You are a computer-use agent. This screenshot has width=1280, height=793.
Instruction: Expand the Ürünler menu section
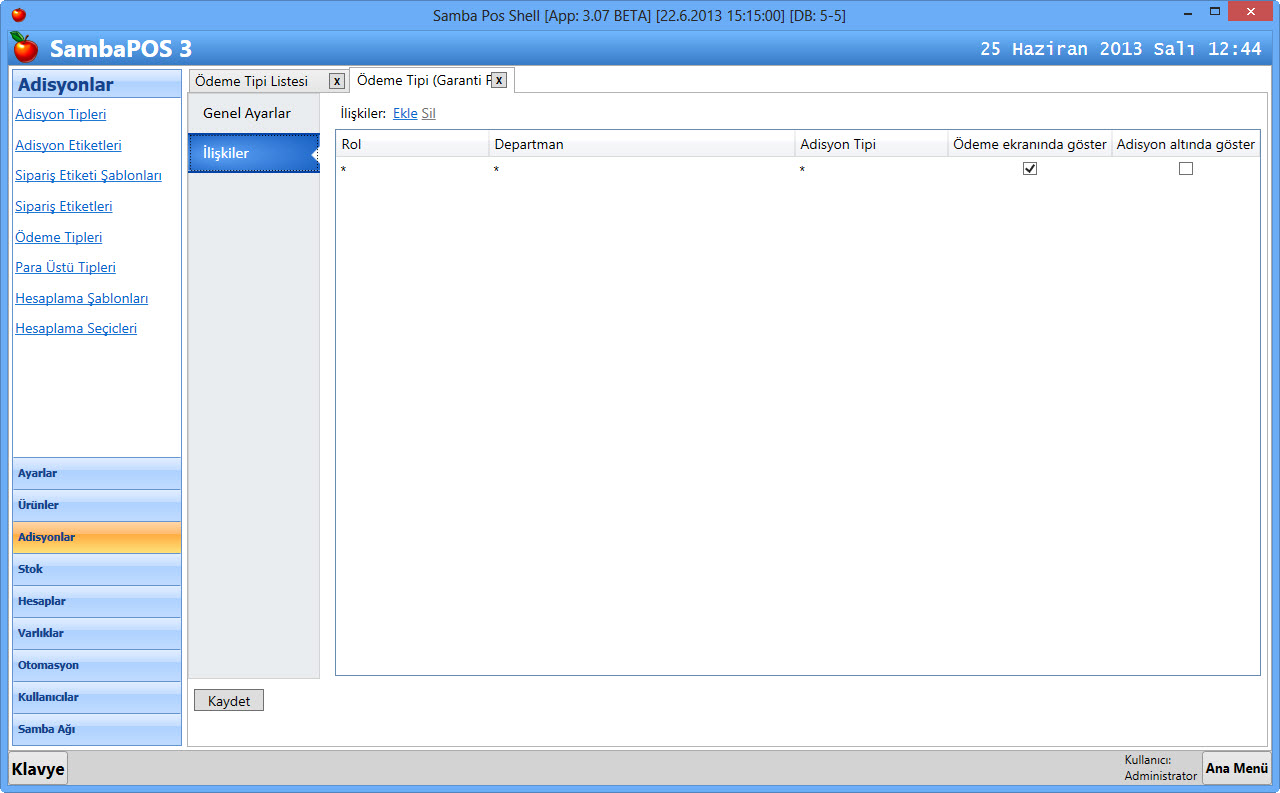[x=97, y=505]
